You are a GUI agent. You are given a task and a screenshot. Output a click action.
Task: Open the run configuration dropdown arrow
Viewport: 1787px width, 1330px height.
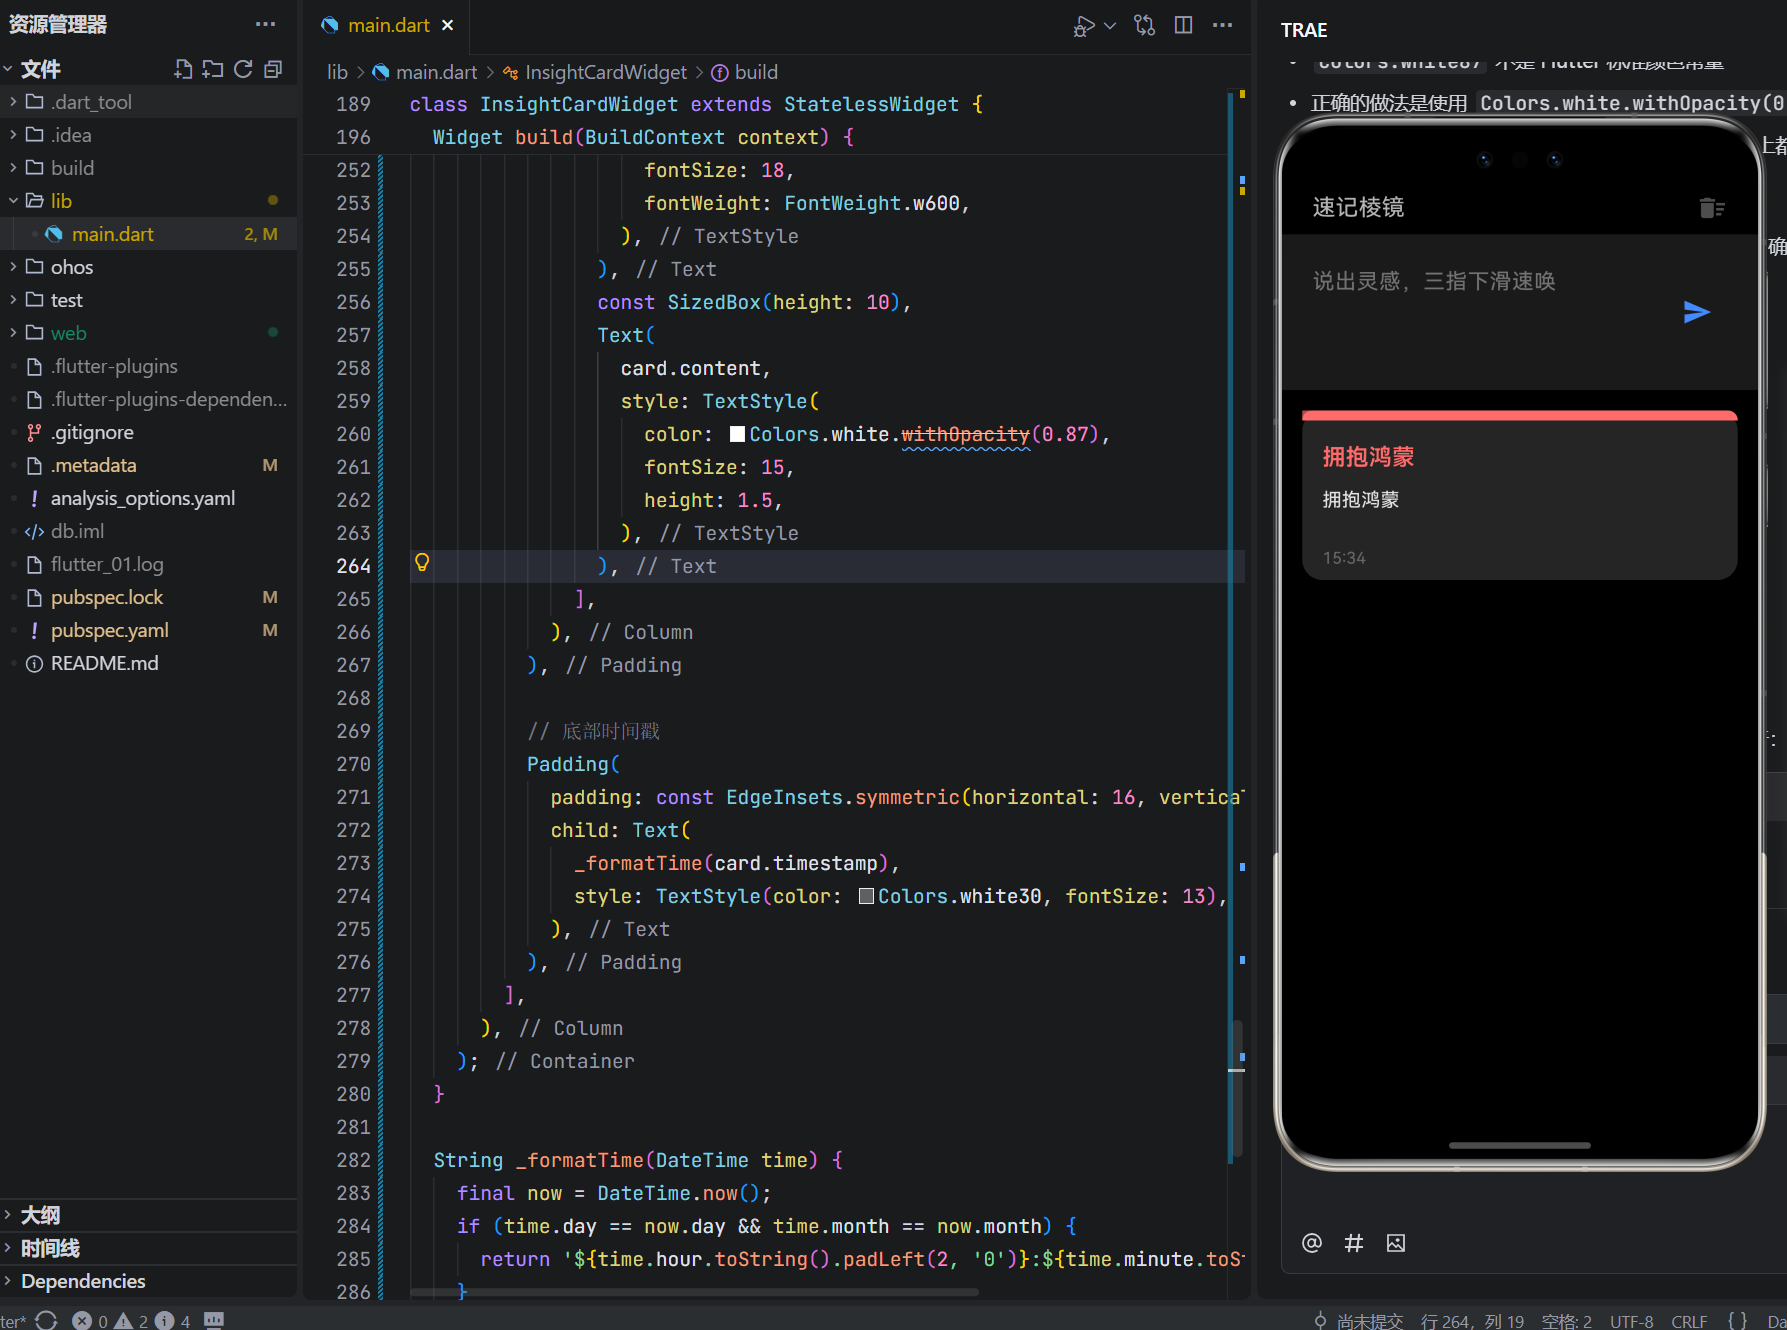tap(1110, 25)
